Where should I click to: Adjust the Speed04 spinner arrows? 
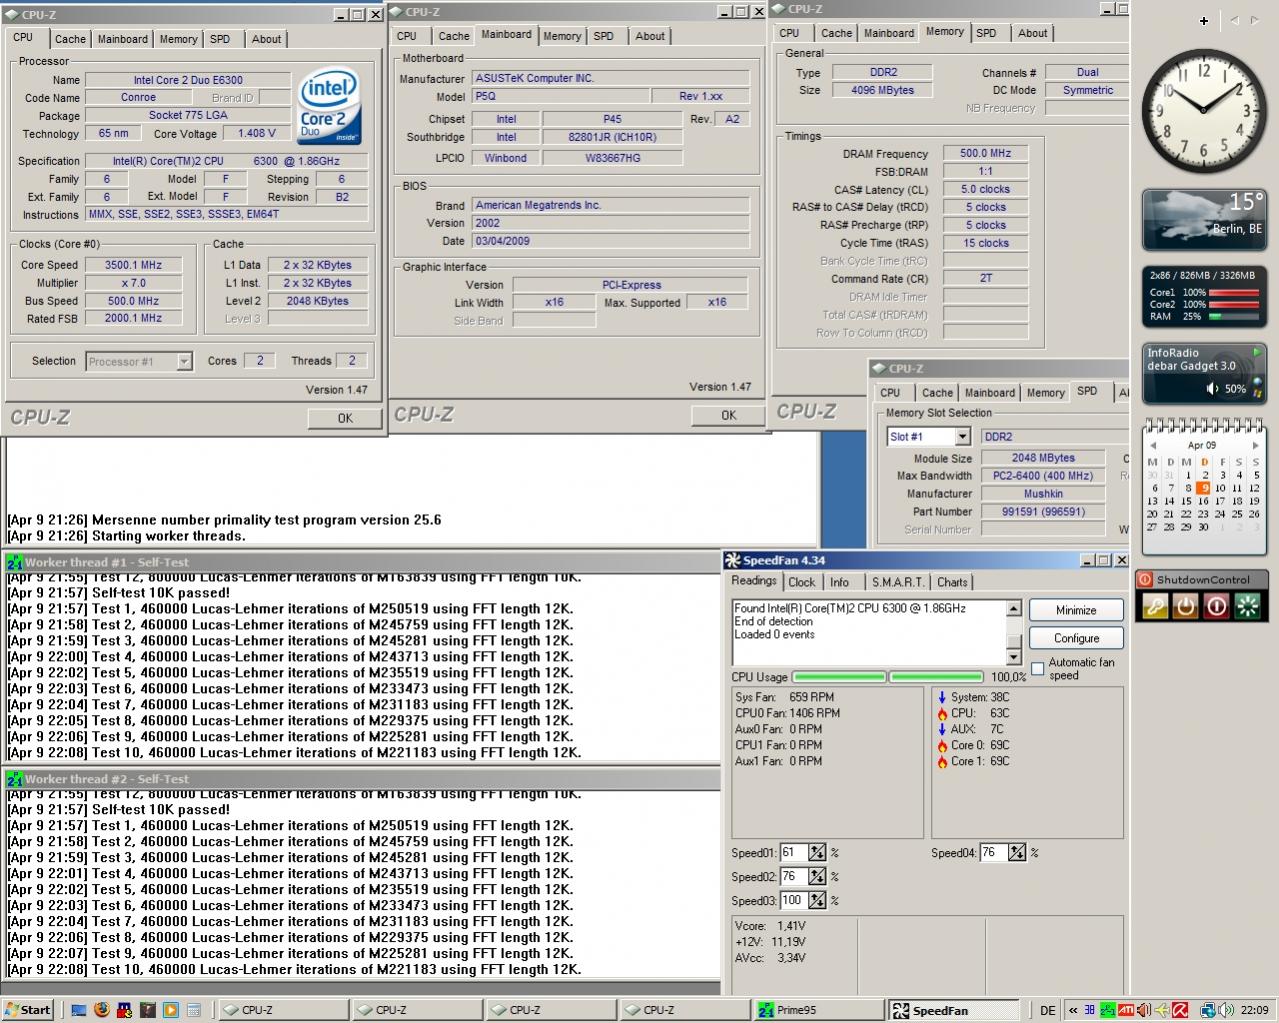(x=1017, y=853)
